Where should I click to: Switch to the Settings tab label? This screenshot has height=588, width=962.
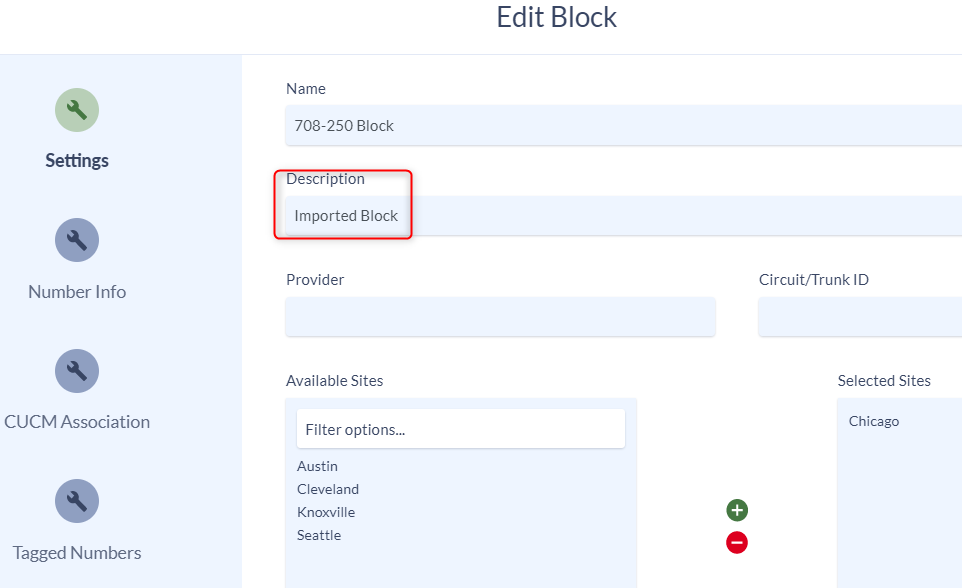coord(77,161)
